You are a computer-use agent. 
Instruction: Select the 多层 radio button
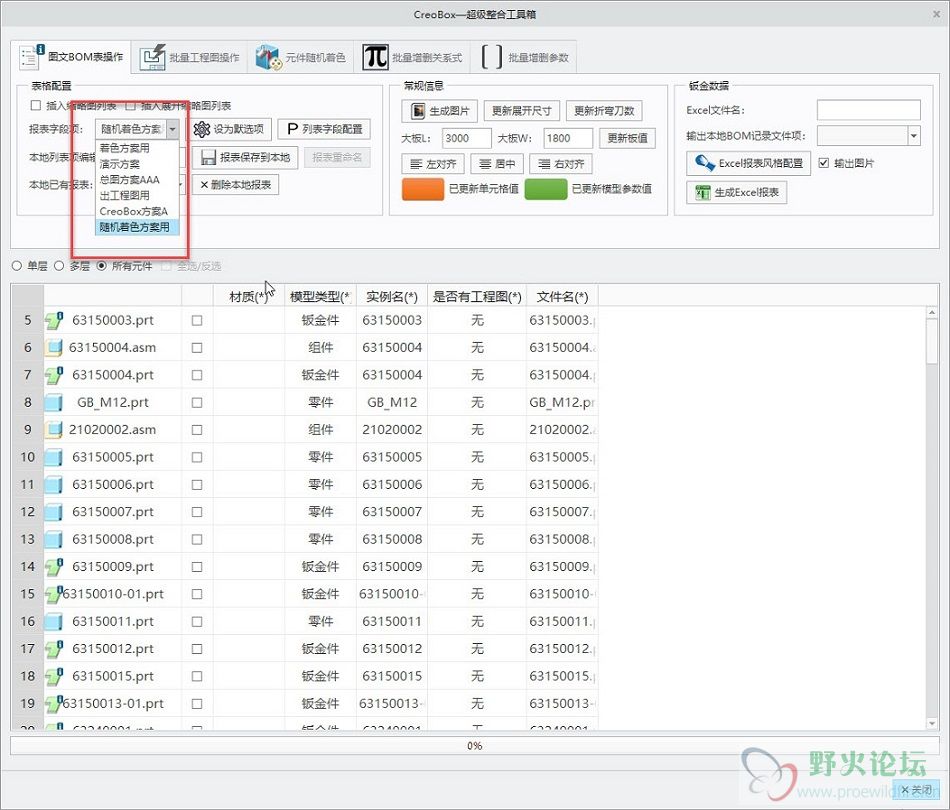(x=59, y=266)
